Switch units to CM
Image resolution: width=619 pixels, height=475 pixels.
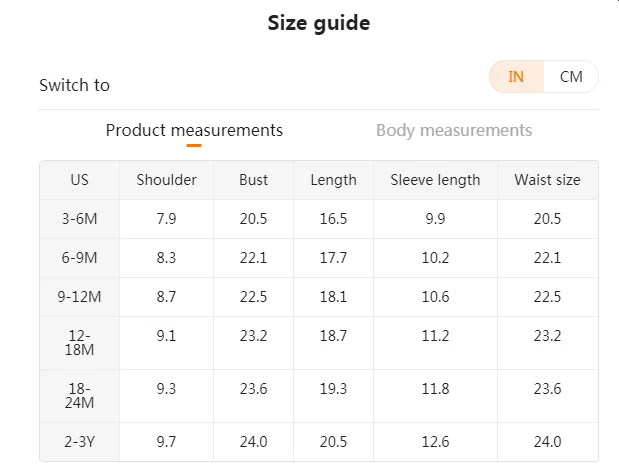tap(571, 77)
